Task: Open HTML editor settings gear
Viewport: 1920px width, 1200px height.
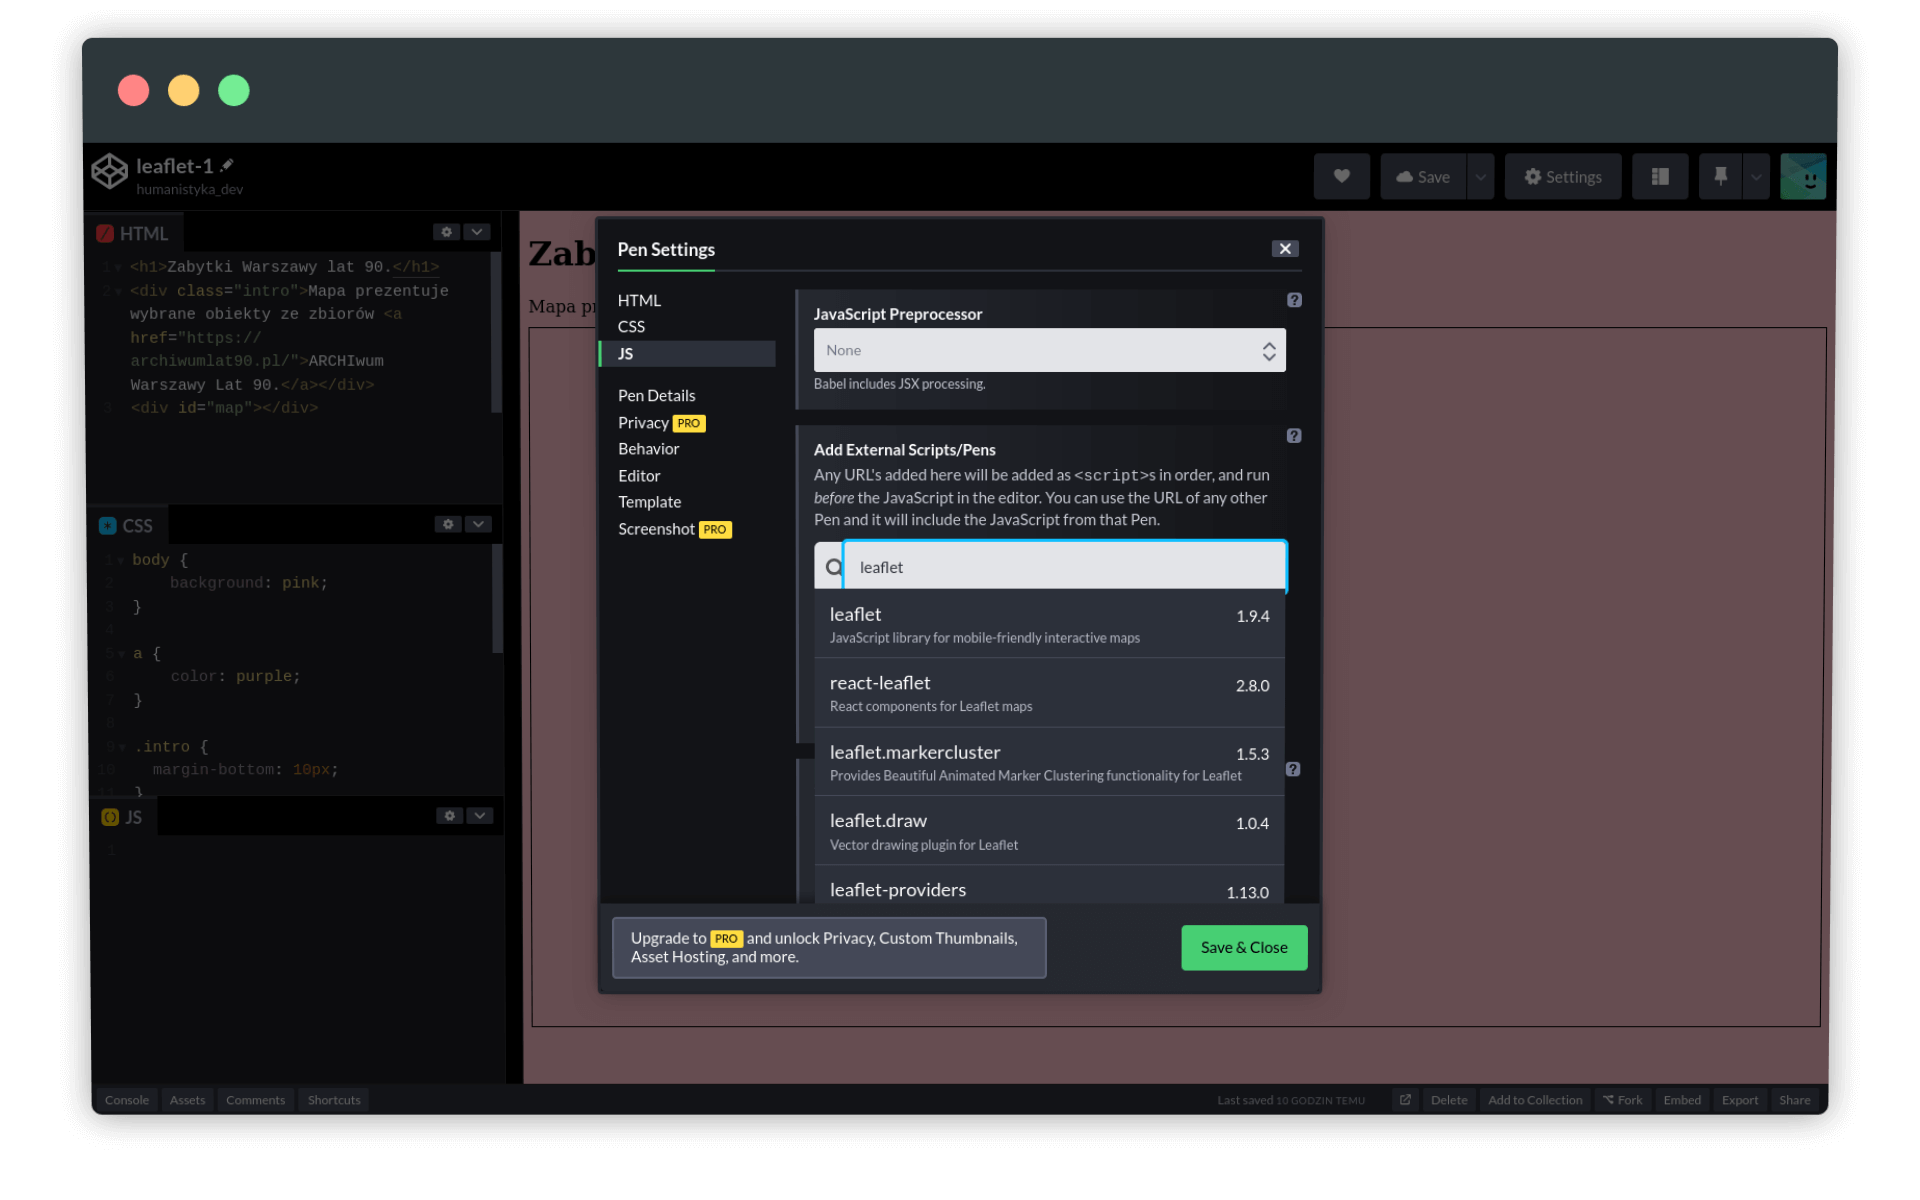Action: click(447, 232)
